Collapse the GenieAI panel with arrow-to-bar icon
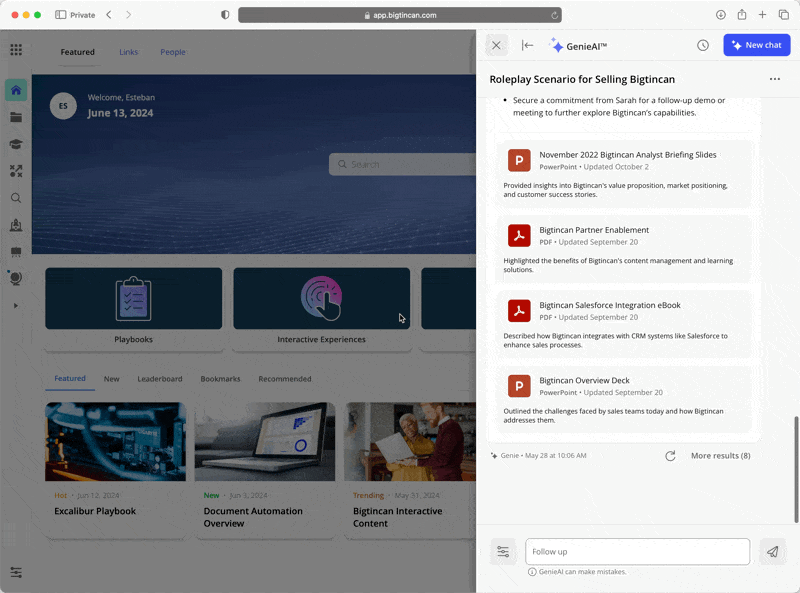 528,45
